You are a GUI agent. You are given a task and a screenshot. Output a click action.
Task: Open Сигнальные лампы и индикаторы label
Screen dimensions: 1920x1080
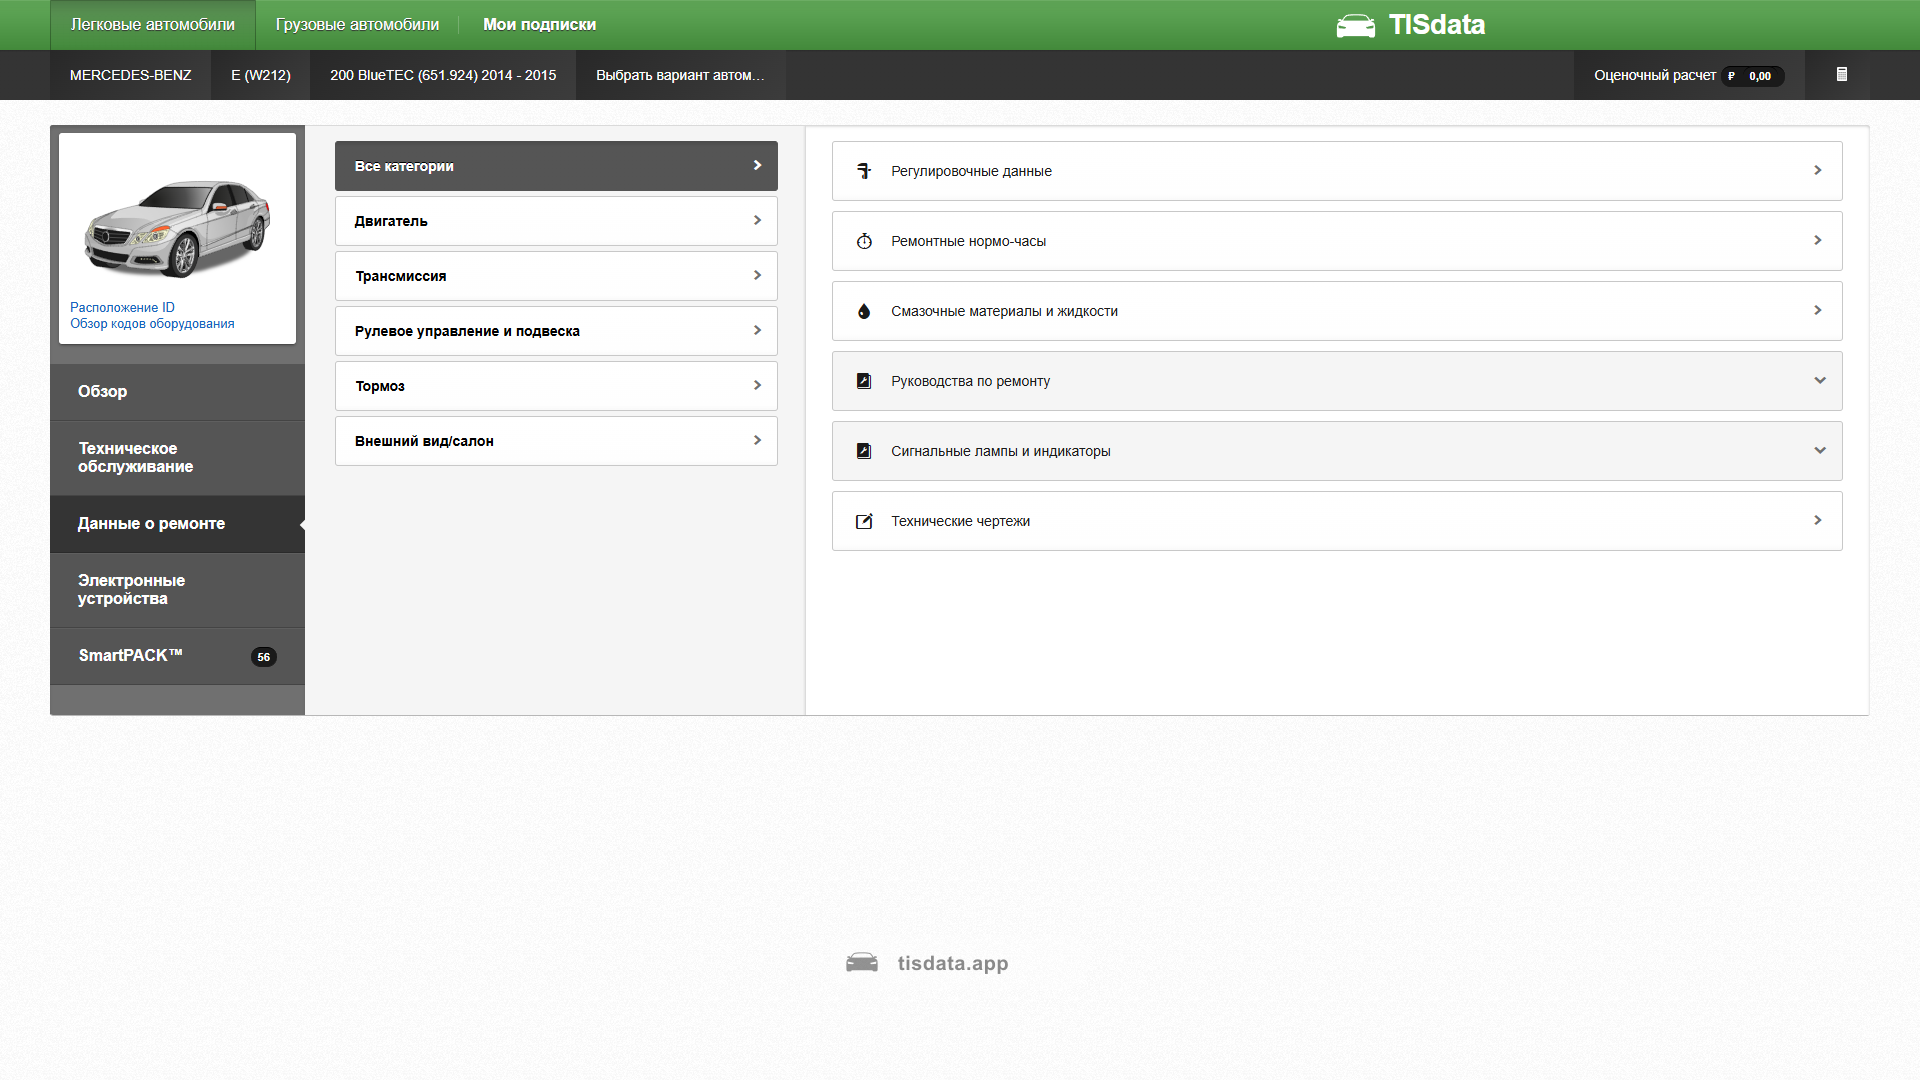pyautogui.click(x=1000, y=451)
